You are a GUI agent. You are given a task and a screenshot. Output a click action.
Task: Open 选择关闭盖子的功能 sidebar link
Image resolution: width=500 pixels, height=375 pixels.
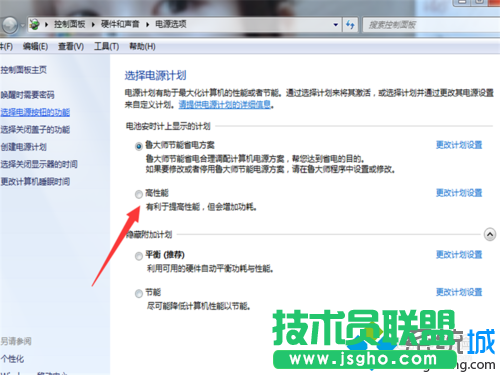35,130
